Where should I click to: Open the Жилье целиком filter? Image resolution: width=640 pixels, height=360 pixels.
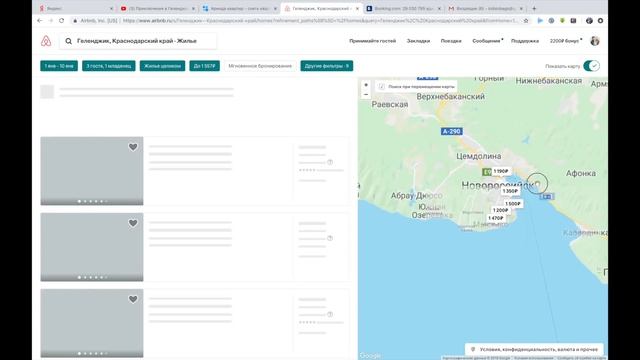(162, 66)
